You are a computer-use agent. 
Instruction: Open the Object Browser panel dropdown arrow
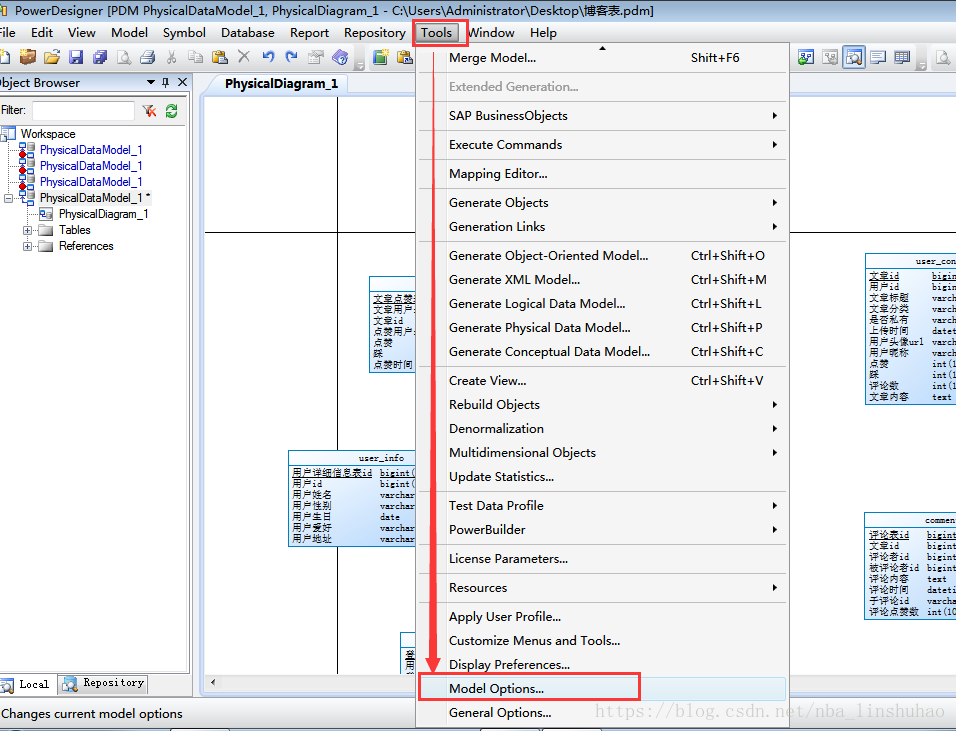[151, 82]
